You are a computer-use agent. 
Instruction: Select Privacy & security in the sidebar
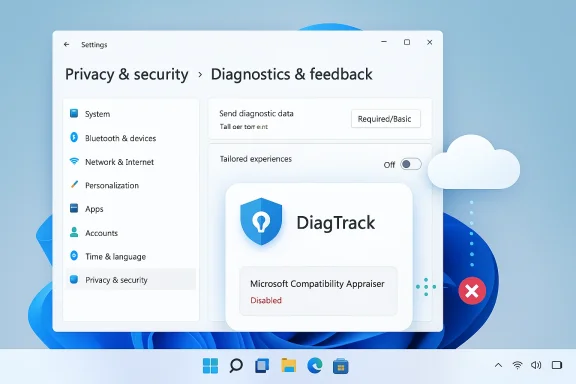click(x=130, y=280)
